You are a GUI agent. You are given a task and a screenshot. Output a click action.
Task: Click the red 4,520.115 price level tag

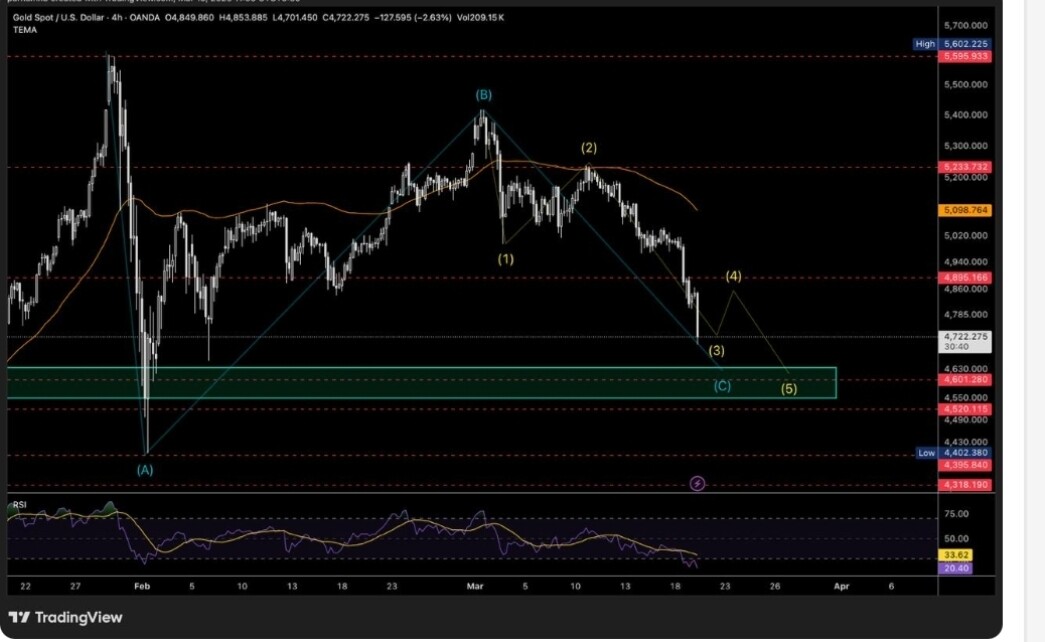(965, 409)
